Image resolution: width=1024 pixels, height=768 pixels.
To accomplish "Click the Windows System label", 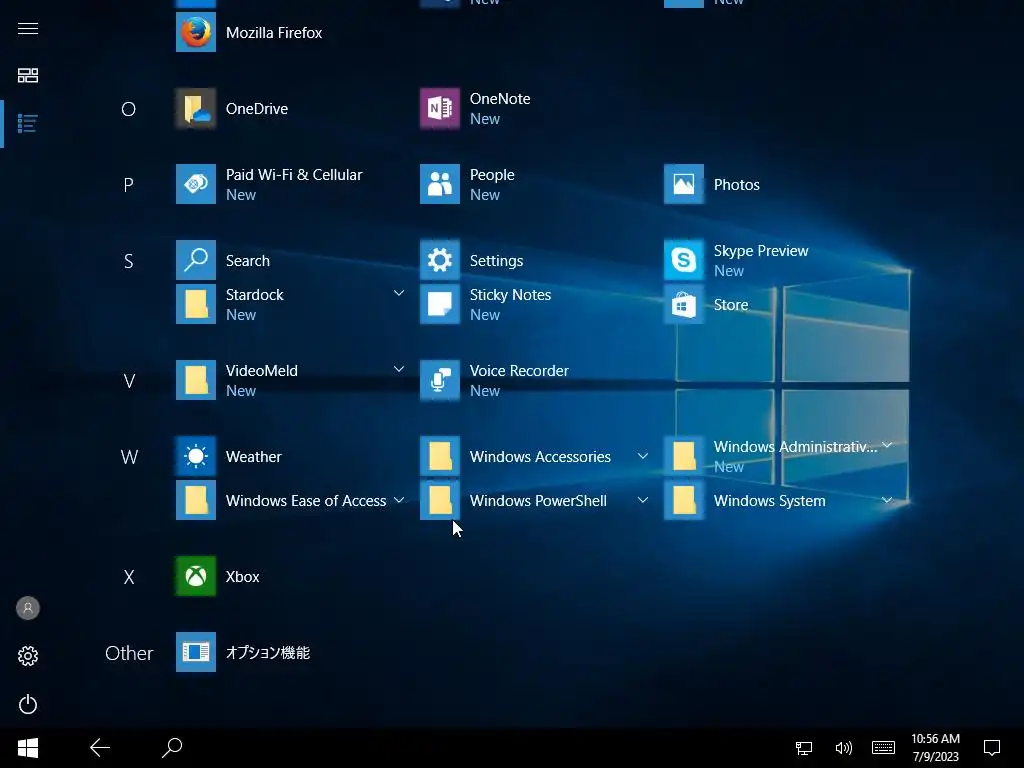I will tap(769, 501).
